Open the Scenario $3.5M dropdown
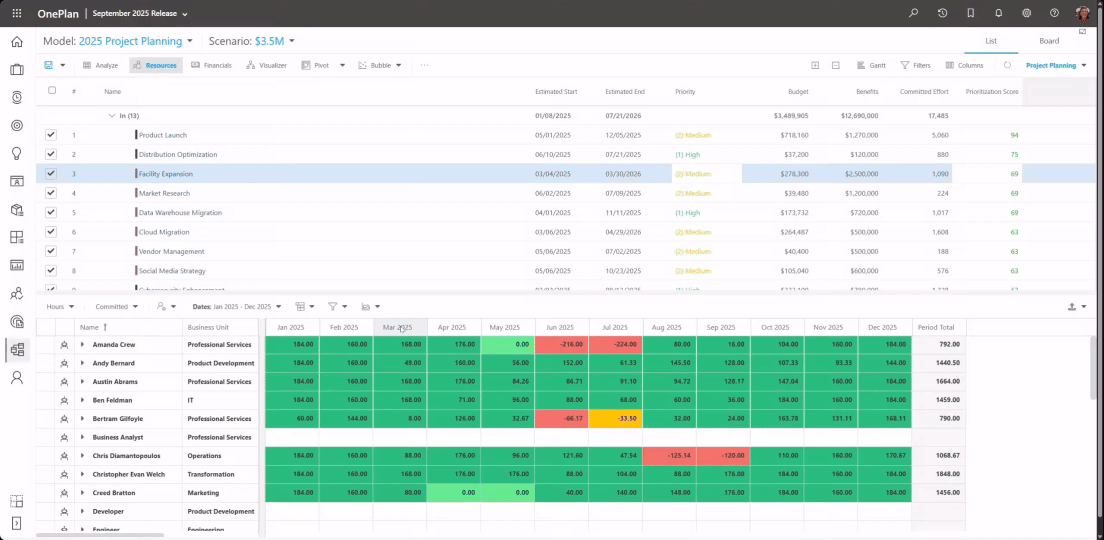The width and height of the screenshot is (1104, 540). click(275, 41)
